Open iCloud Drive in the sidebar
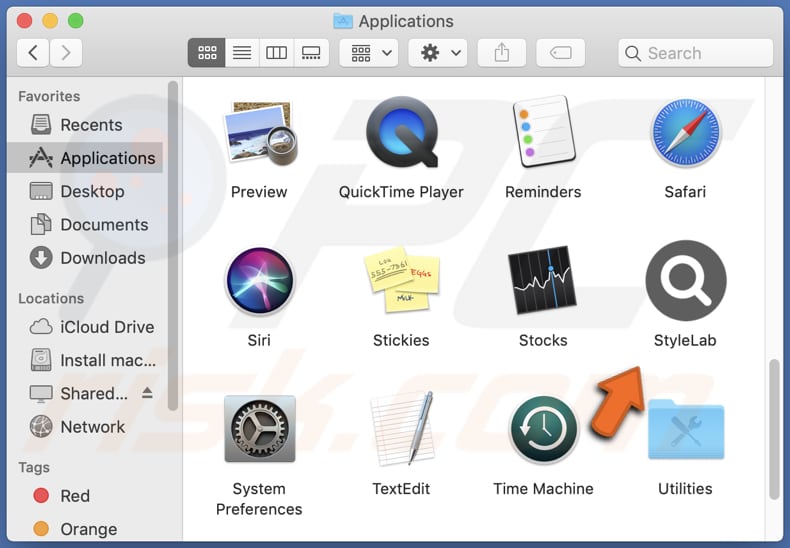The height and width of the screenshot is (548, 790). coord(85,327)
